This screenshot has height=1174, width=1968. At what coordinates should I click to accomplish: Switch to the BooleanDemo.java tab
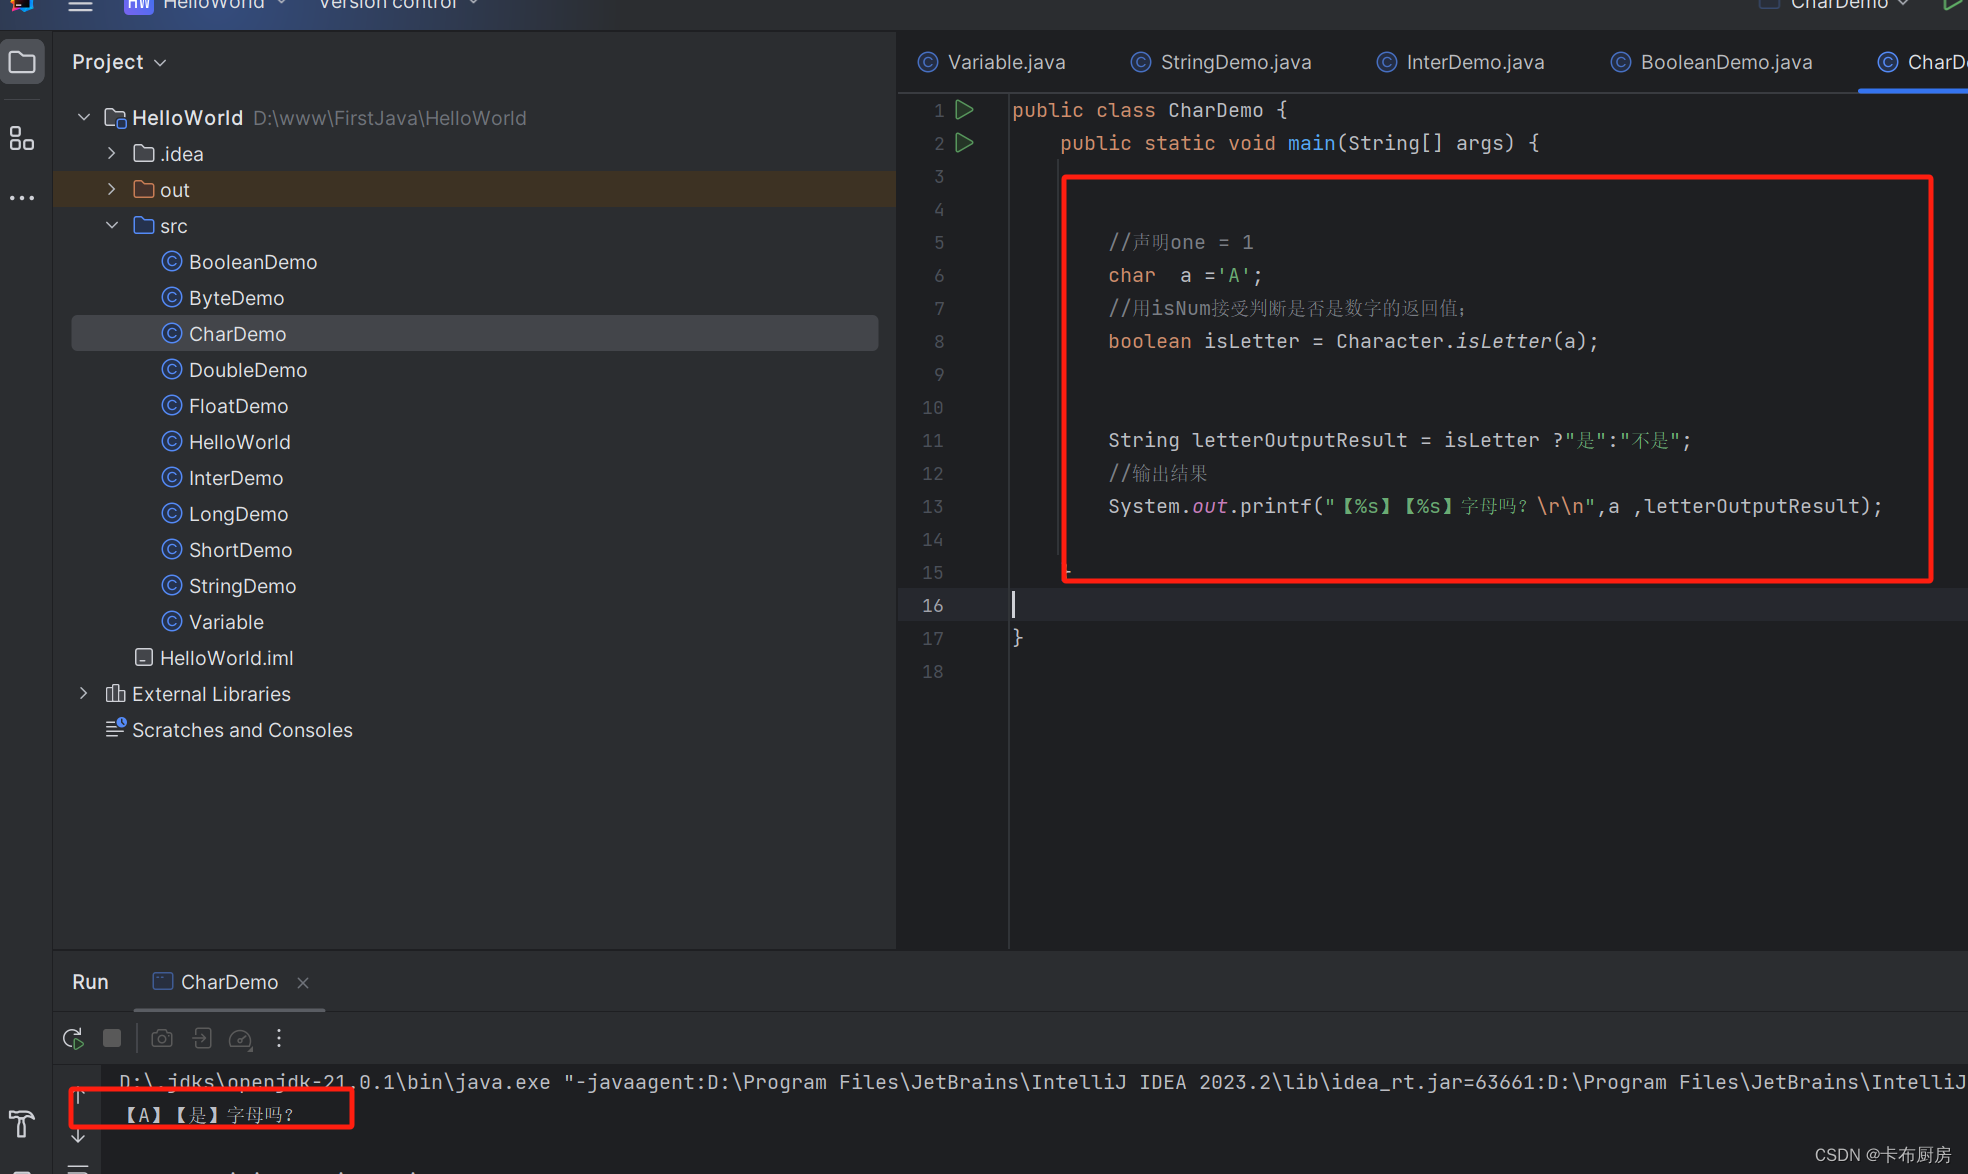(x=1725, y=61)
